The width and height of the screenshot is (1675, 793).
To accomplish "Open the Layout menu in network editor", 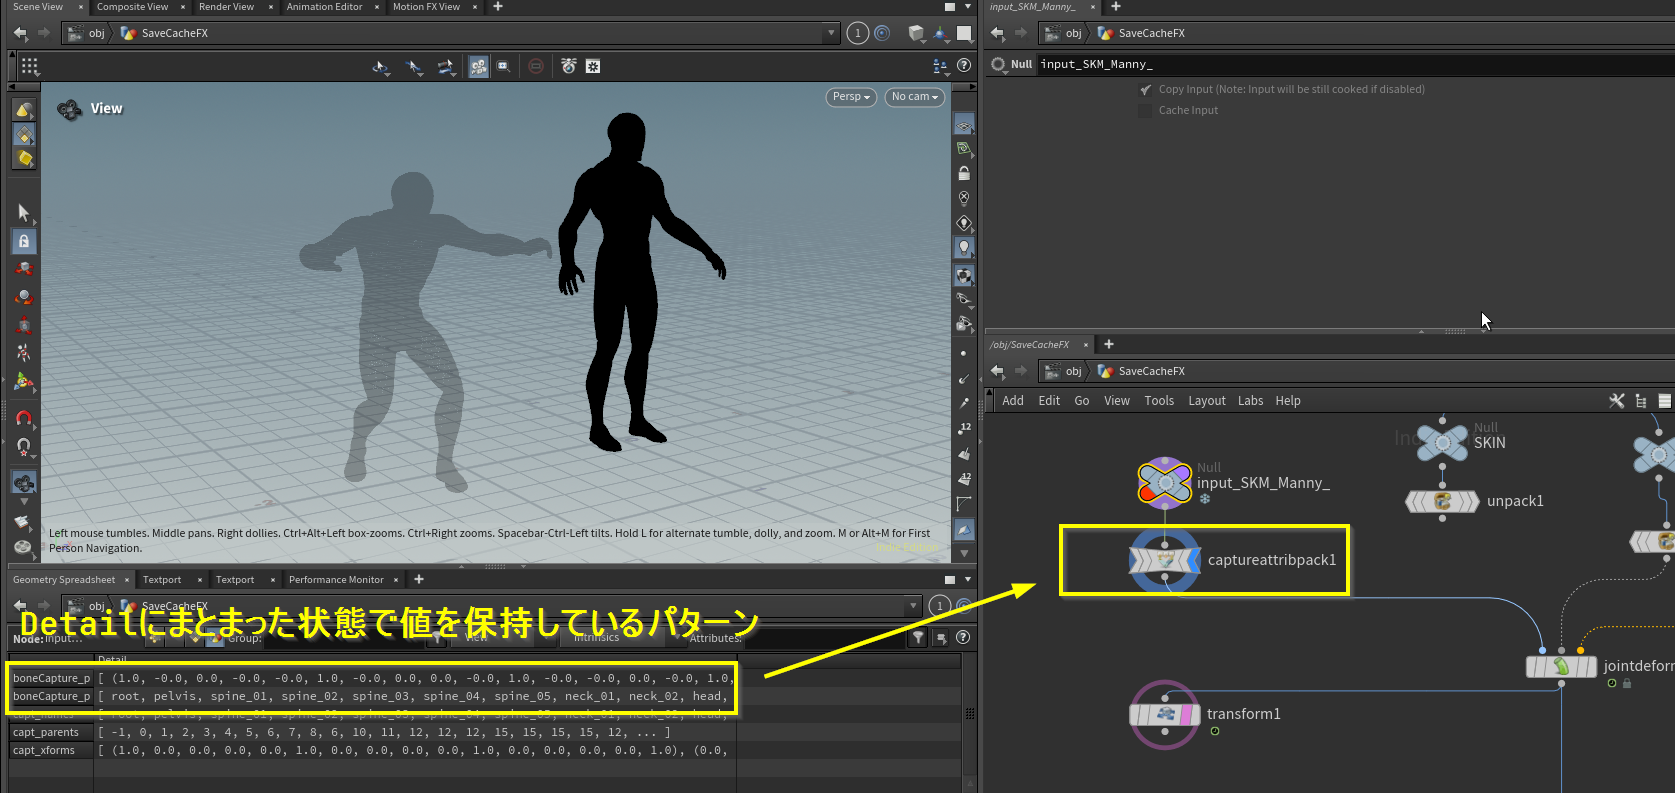I will (x=1206, y=400).
